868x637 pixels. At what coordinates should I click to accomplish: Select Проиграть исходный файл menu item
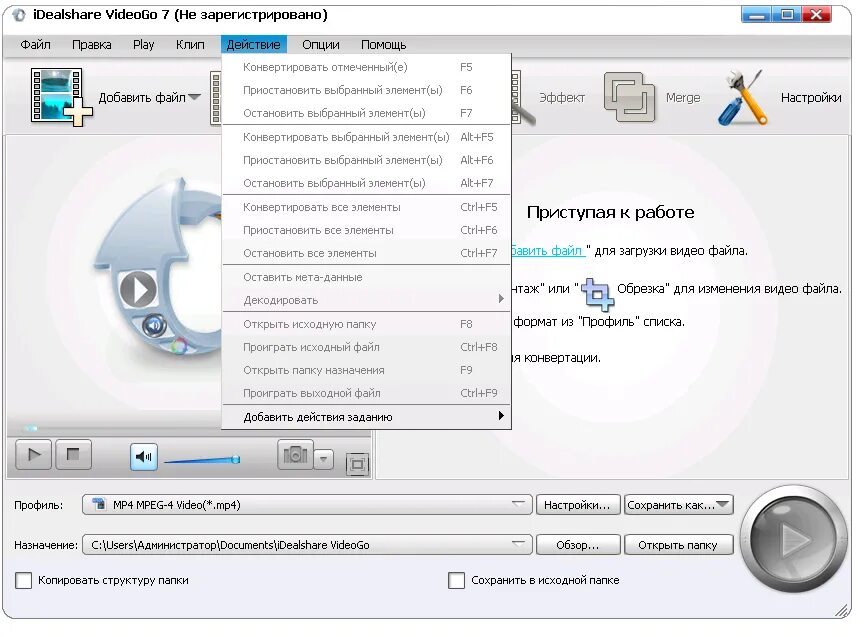tap(366, 347)
